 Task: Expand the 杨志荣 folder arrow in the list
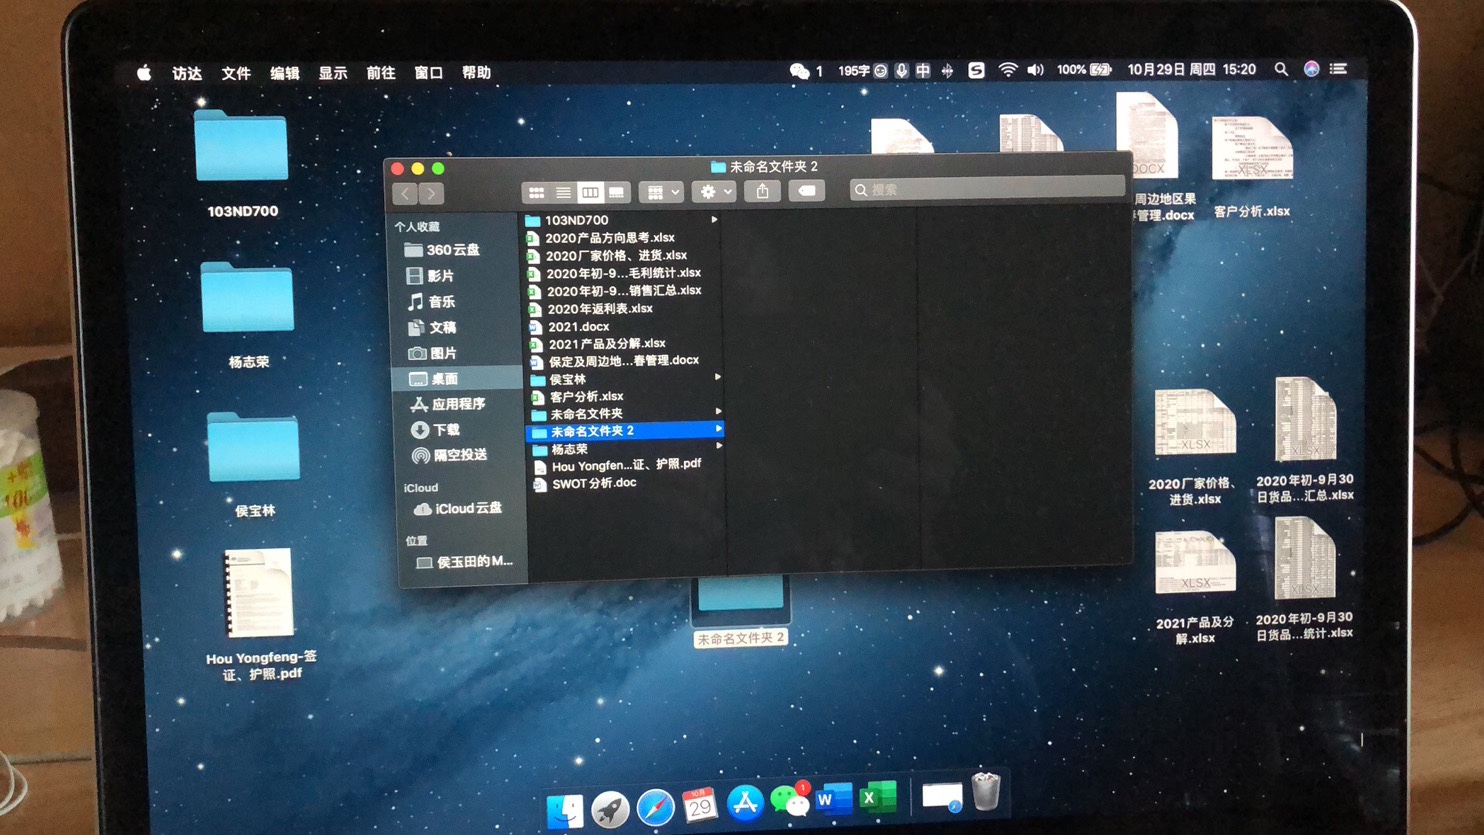(x=720, y=446)
